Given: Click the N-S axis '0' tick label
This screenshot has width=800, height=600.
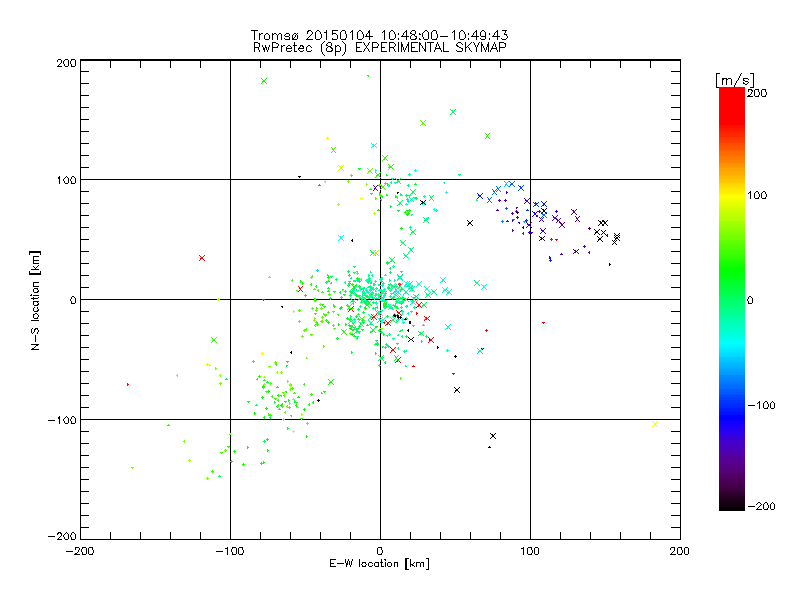Looking at the screenshot, I should tap(73, 300).
